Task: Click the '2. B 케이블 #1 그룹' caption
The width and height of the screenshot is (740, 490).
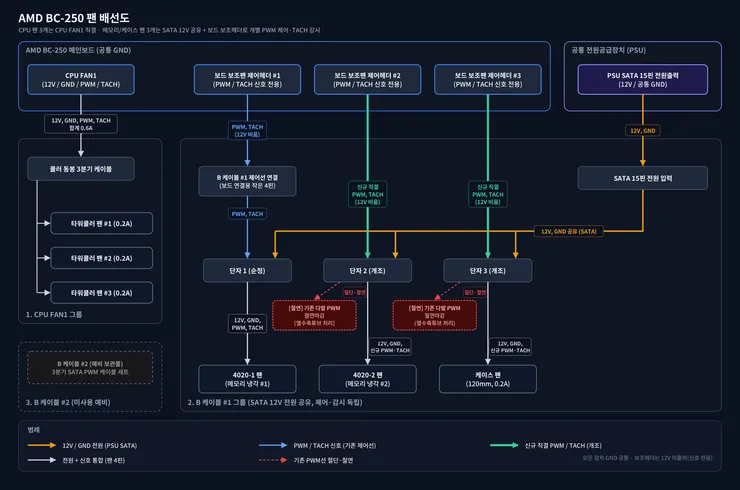Action: pos(275,402)
